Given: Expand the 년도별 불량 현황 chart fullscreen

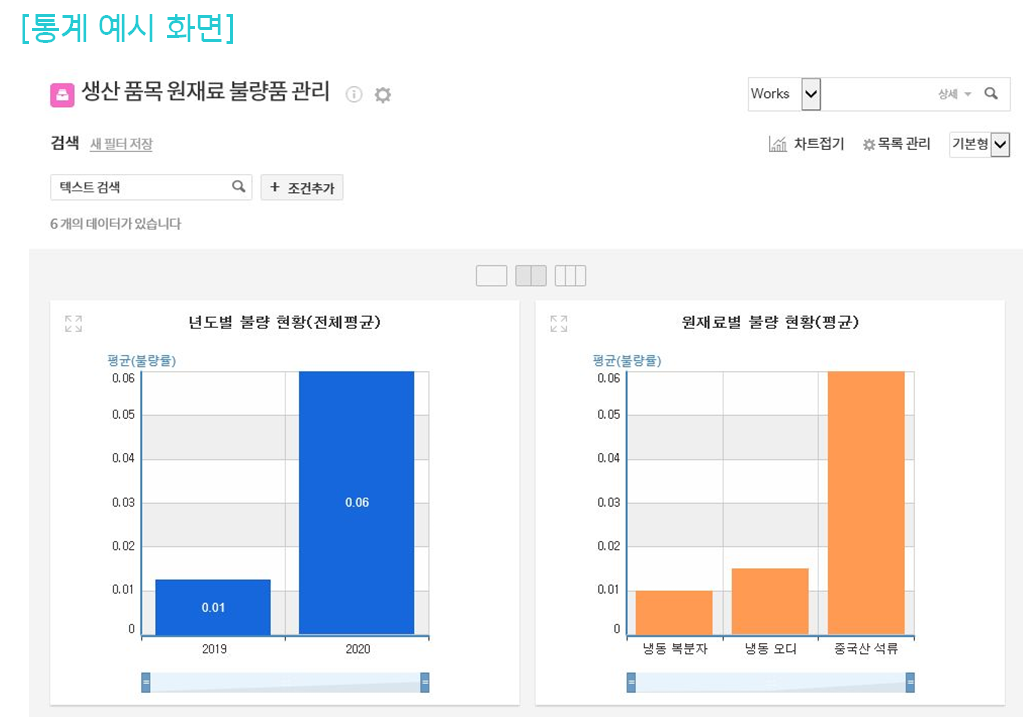Looking at the screenshot, I should 73,324.
